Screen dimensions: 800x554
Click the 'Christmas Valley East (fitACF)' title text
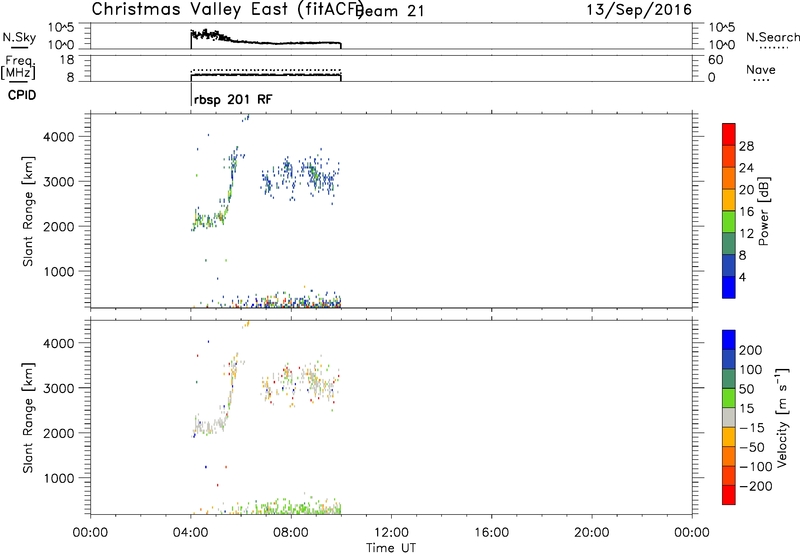227,10
